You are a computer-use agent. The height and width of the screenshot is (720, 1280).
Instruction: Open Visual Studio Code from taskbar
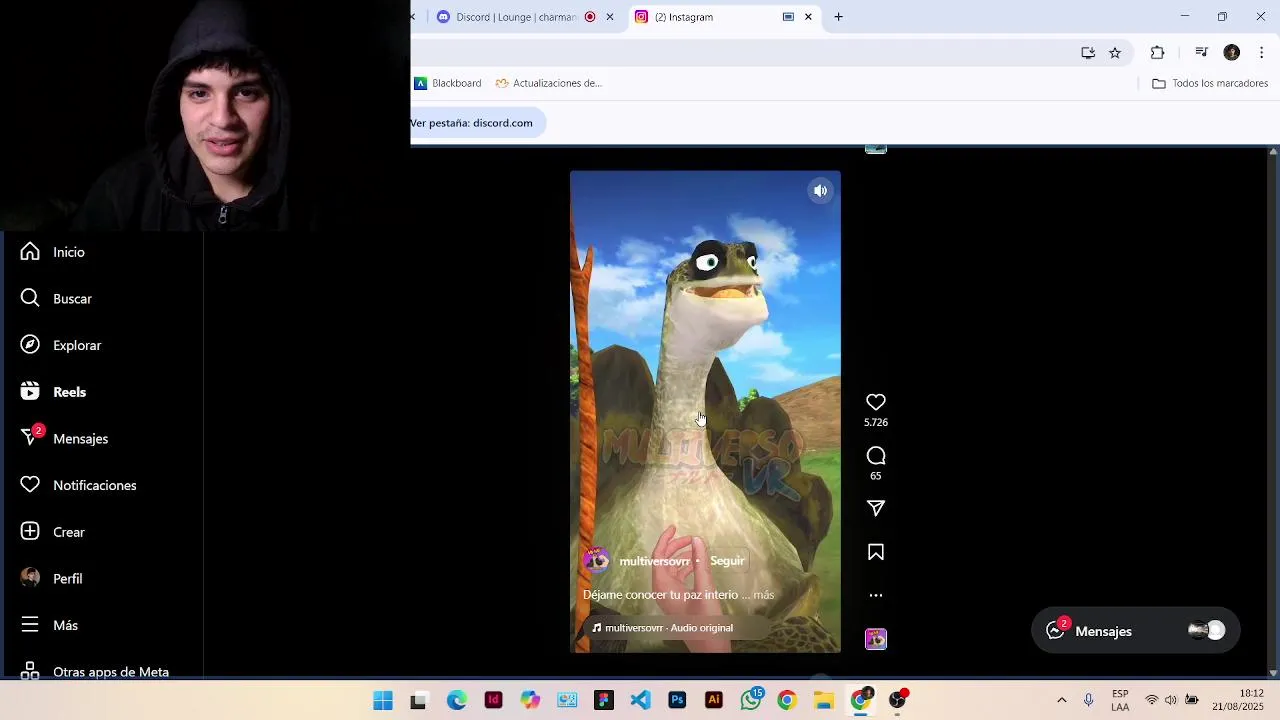640,701
